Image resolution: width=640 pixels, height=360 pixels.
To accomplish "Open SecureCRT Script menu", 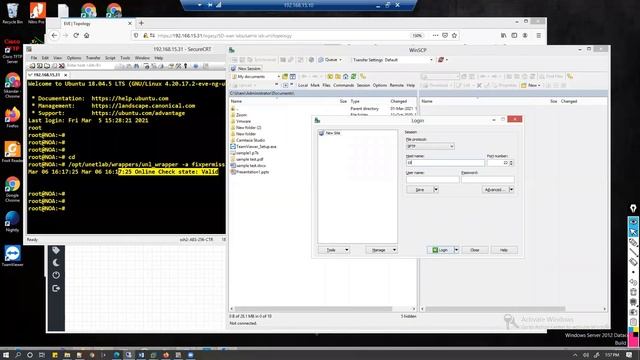I will point(110,58).
